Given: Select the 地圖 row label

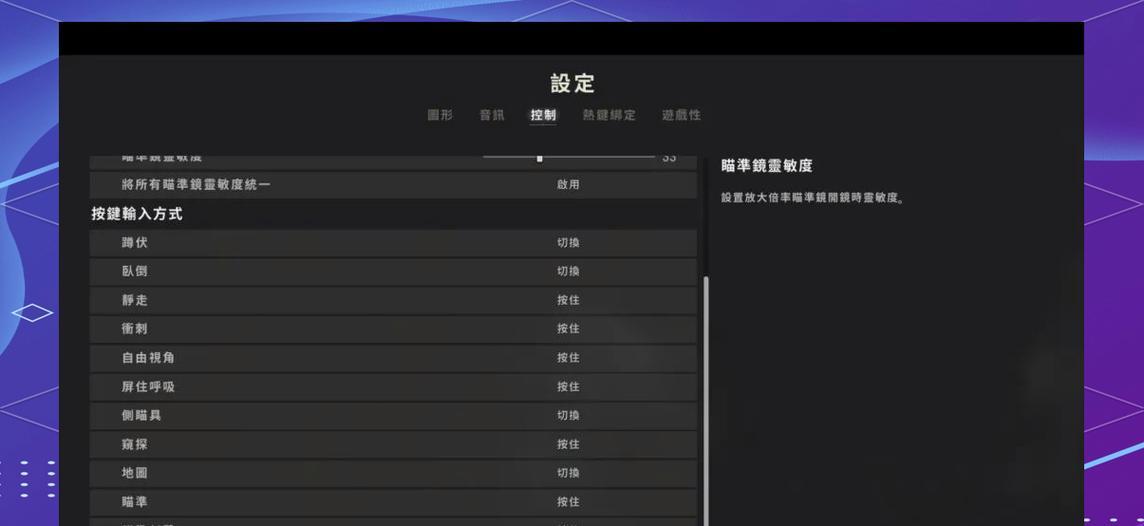Looking at the screenshot, I should pos(135,473).
